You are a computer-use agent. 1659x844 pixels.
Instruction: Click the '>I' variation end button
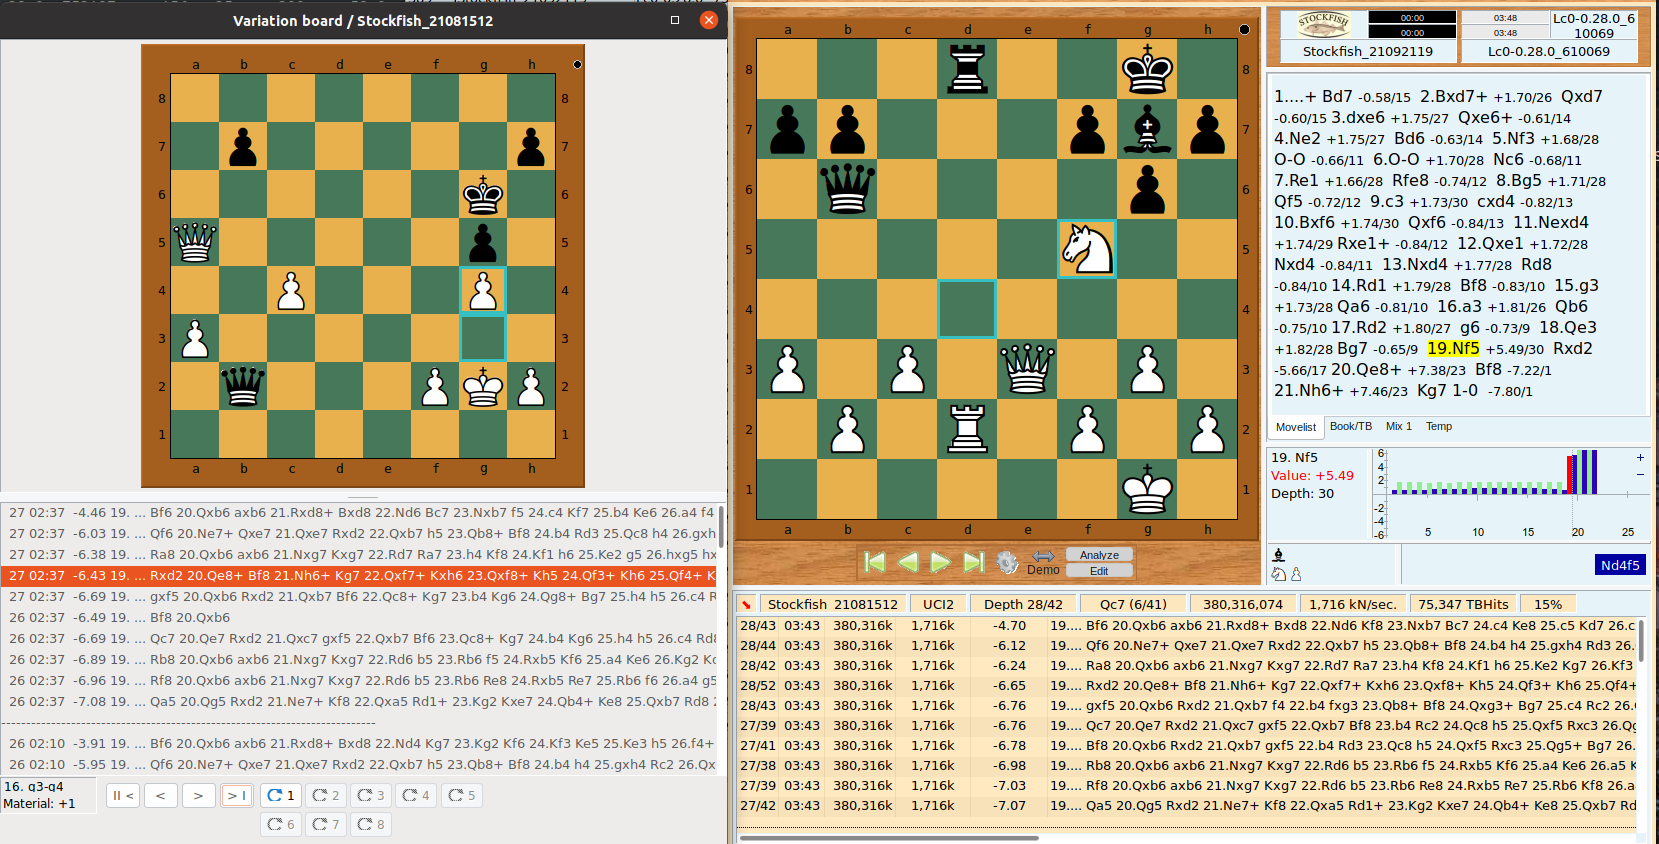click(237, 796)
